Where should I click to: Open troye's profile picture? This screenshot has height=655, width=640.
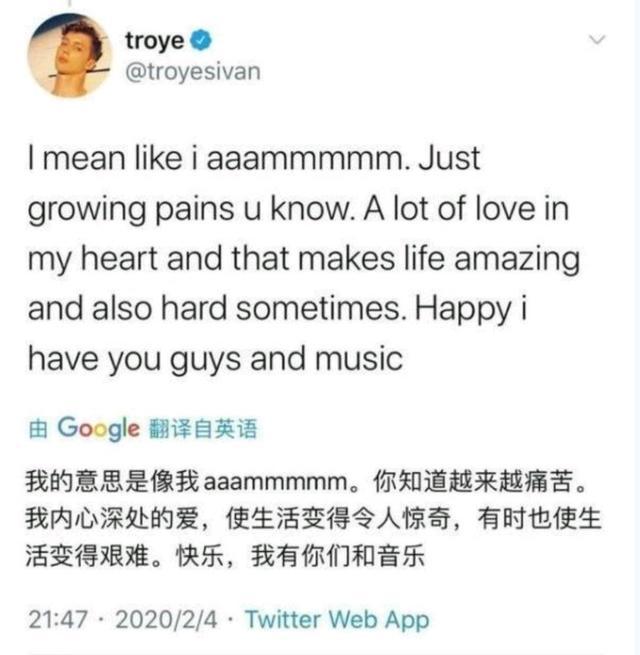[x=70, y=55]
